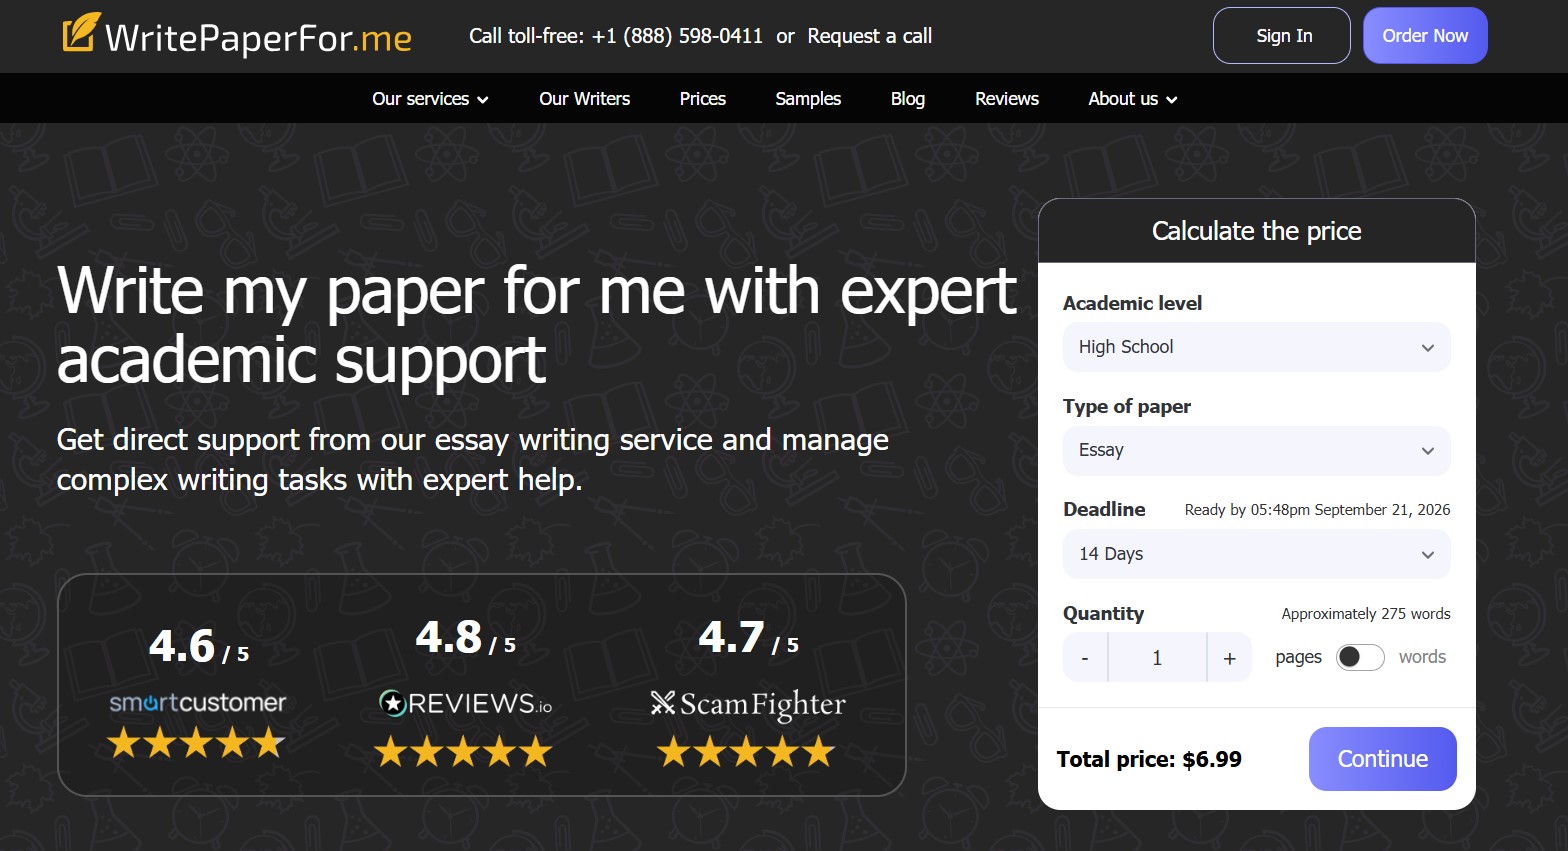This screenshot has width=1568, height=851.
Task: Click the 'Ready by 05:48pm September 21, 2026' text
Action: (1317, 510)
